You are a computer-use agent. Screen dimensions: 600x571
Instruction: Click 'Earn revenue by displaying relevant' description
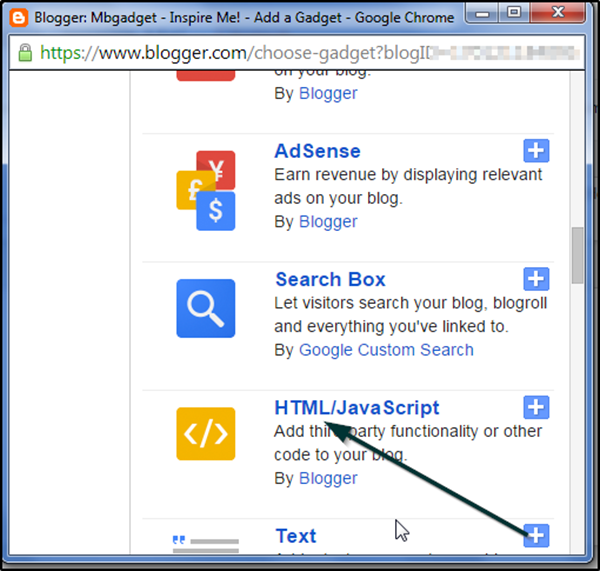(x=408, y=175)
